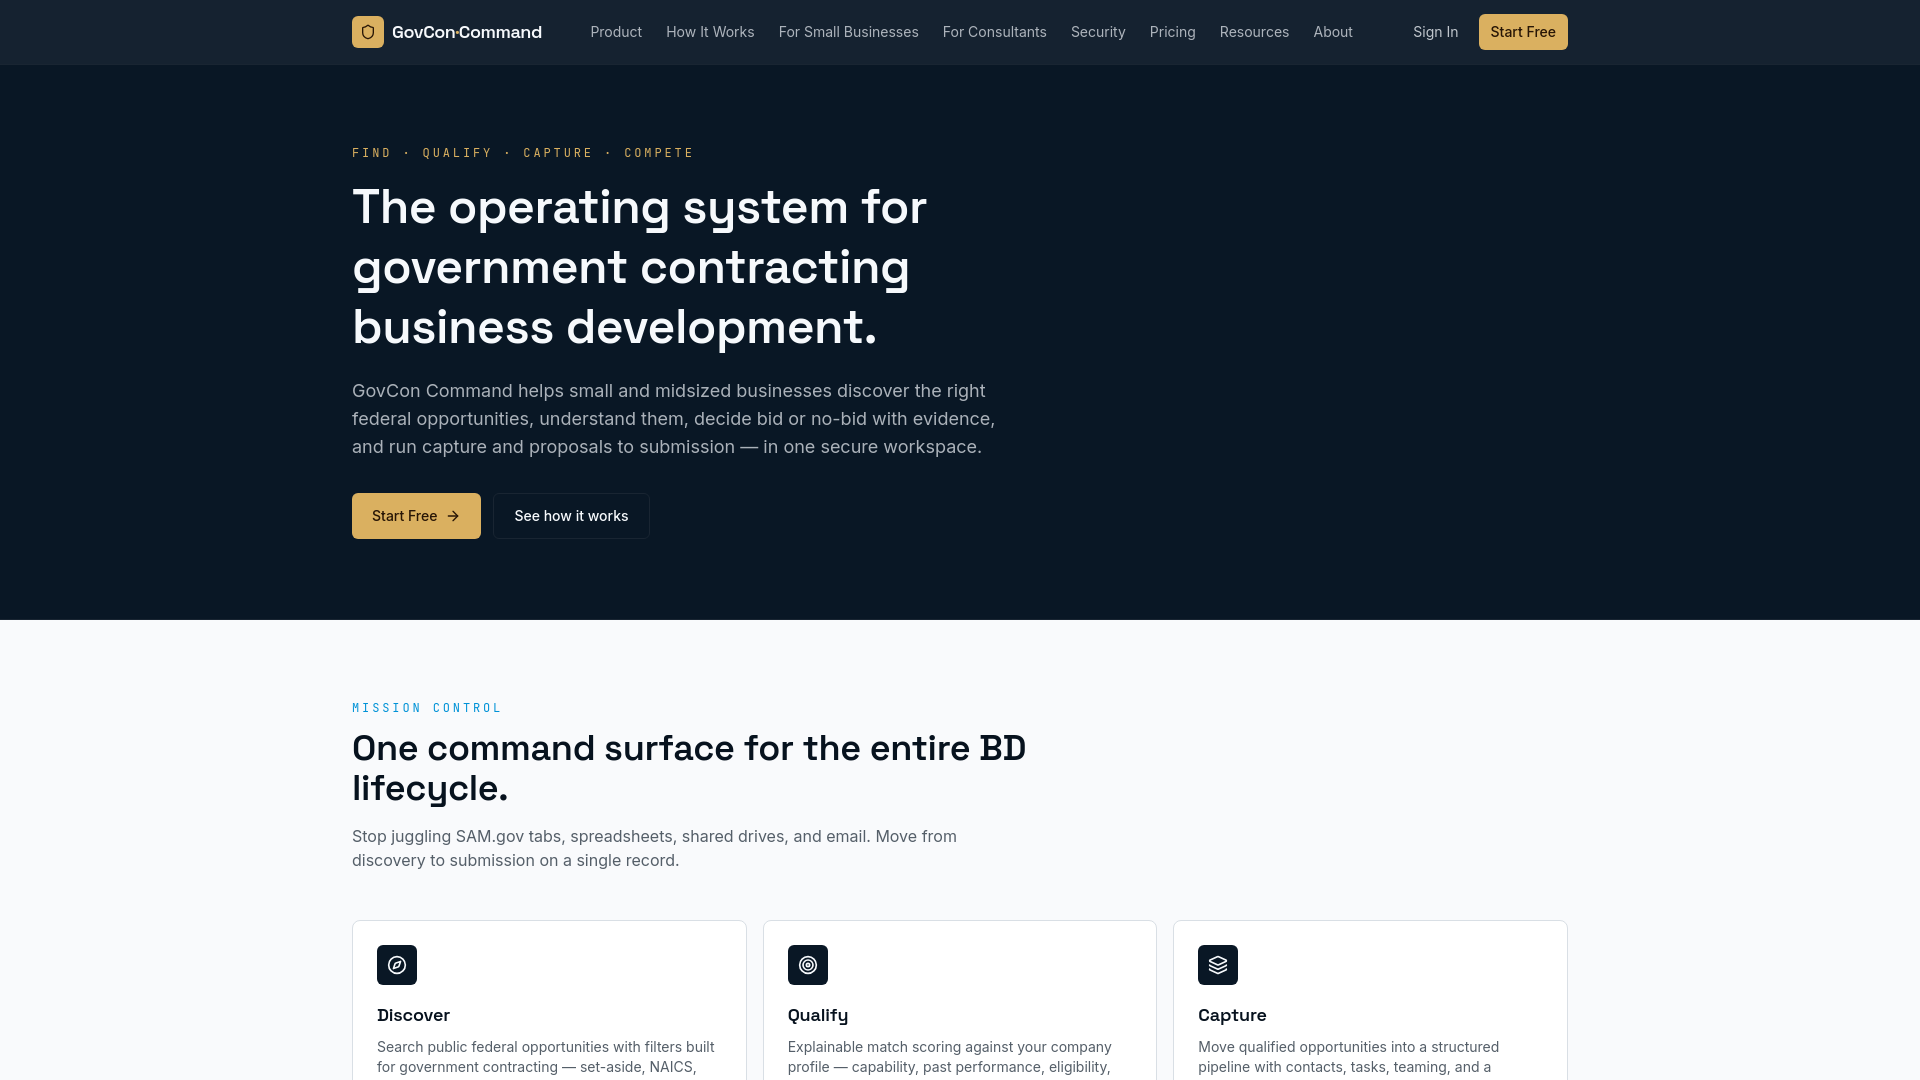Click the 'Stop juggling SAM.gov tabs' paragraph
This screenshot has height=1080, width=1920.
pyautogui.click(x=654, y=848)
